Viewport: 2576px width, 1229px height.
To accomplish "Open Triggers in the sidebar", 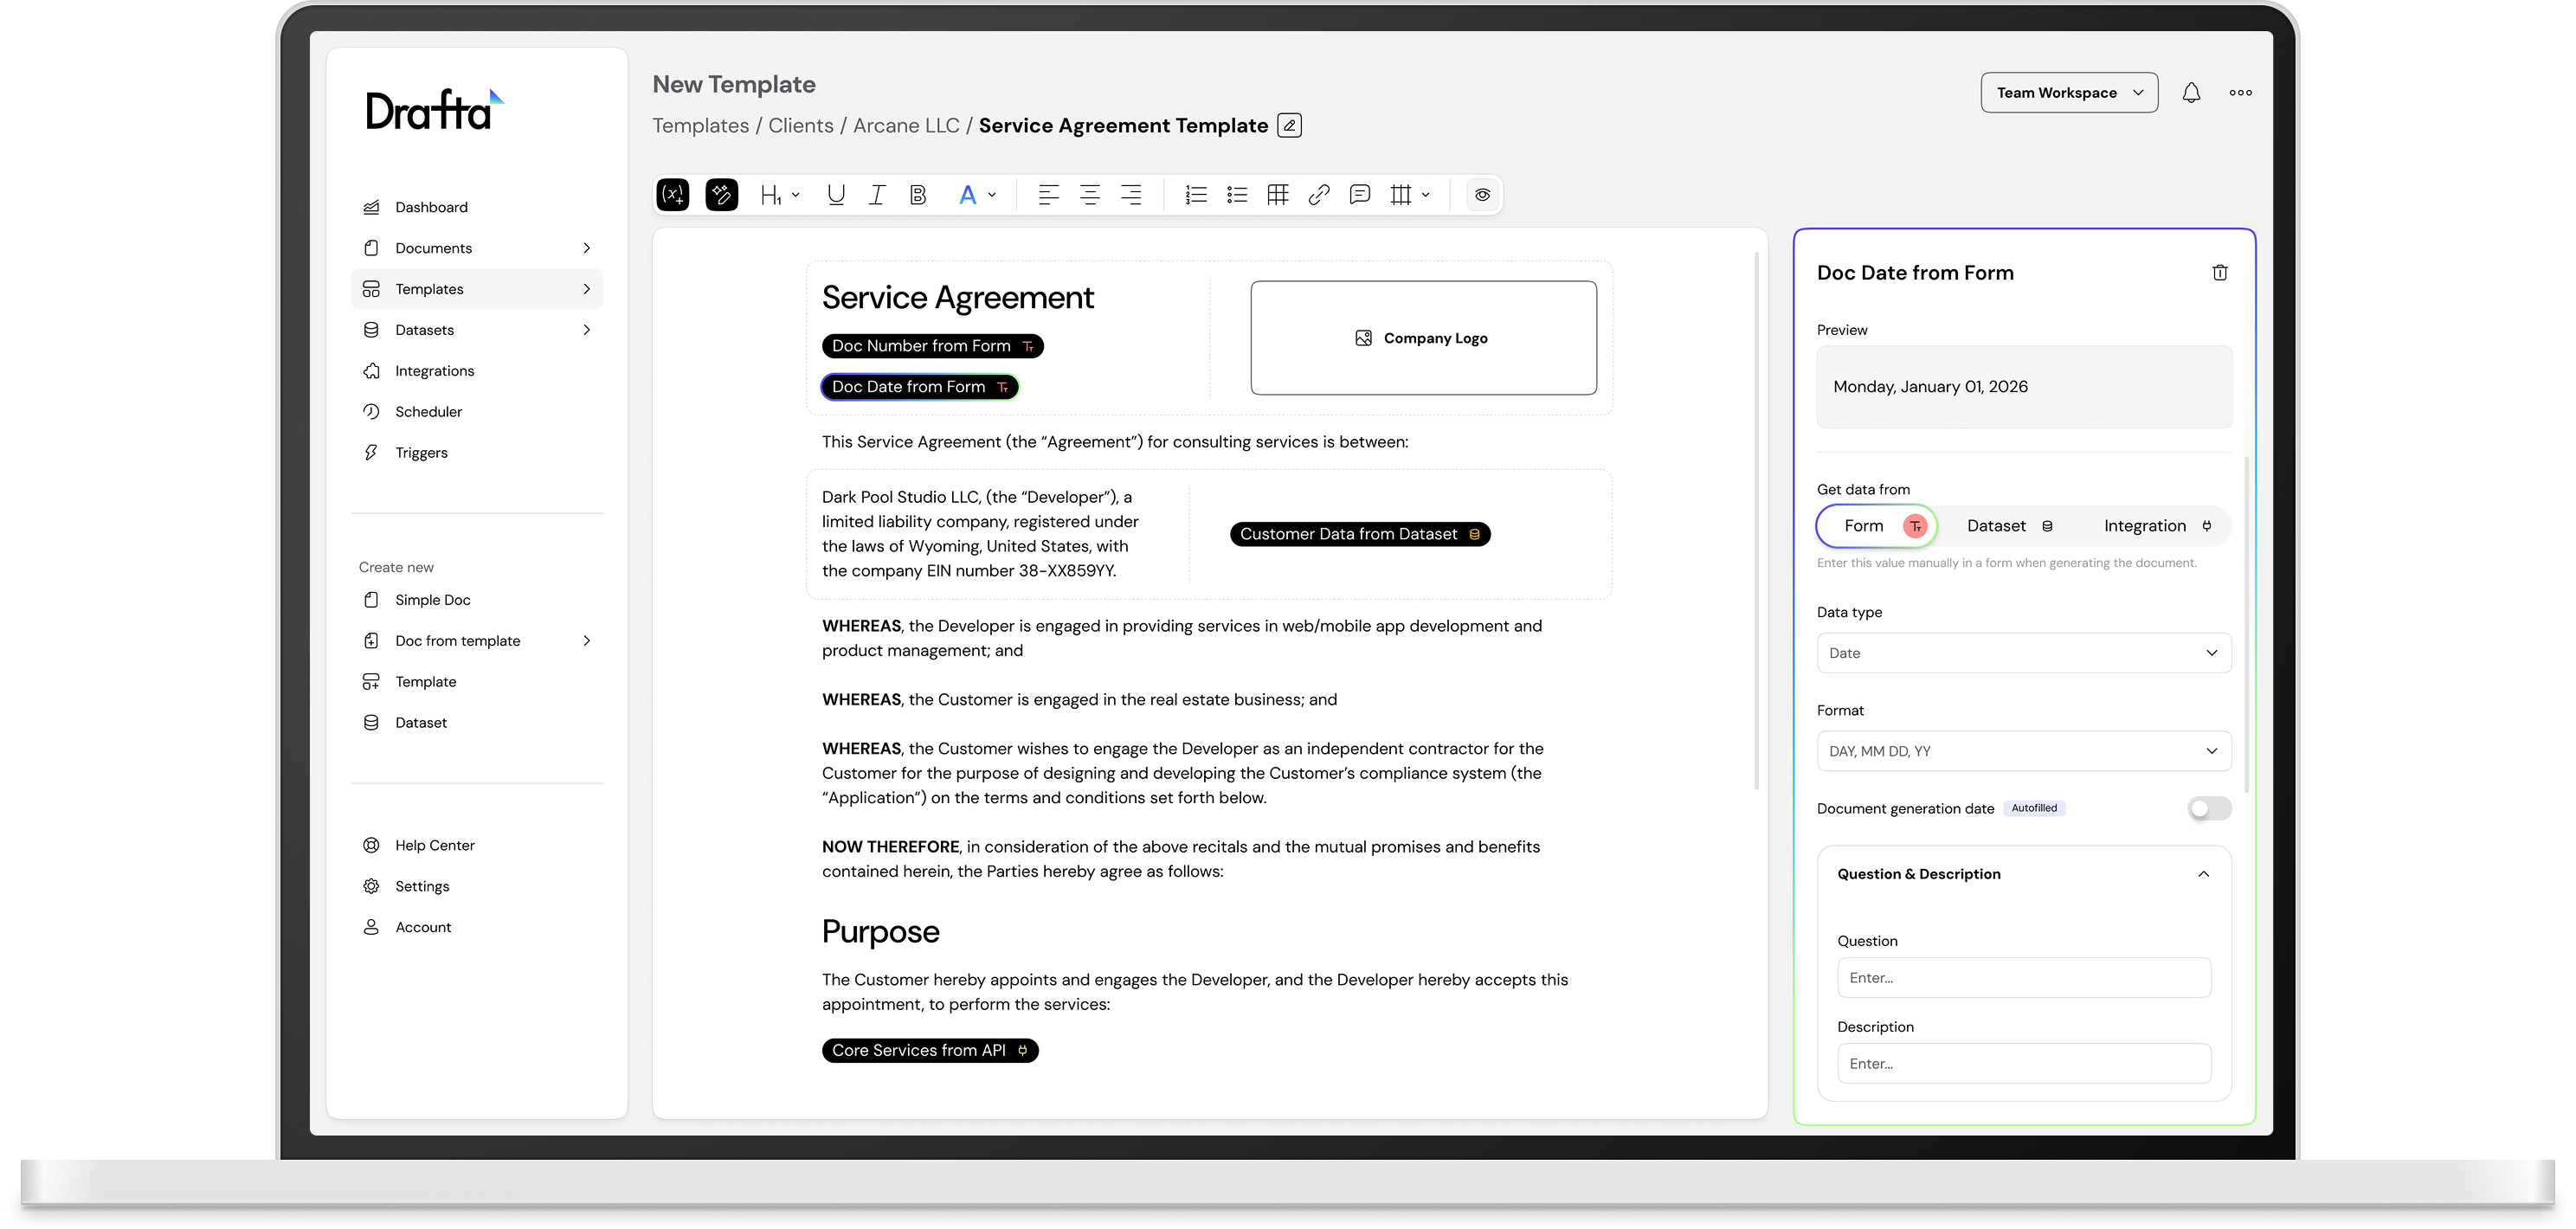I will coord(477,453).
